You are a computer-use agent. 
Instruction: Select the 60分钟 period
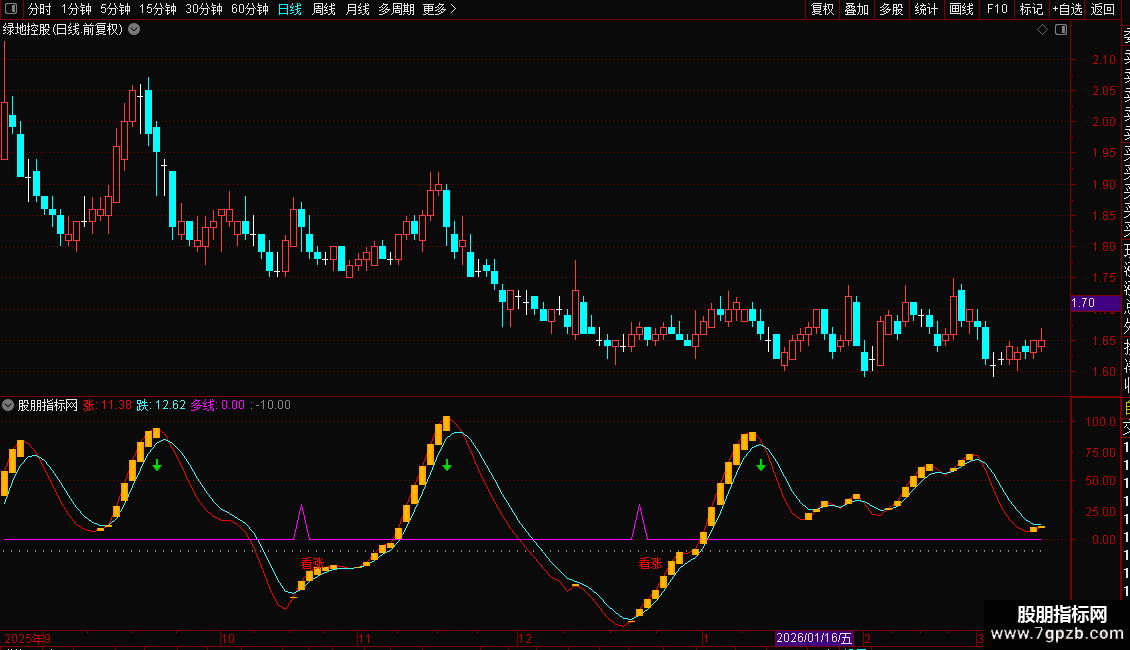tap(249, 10)
